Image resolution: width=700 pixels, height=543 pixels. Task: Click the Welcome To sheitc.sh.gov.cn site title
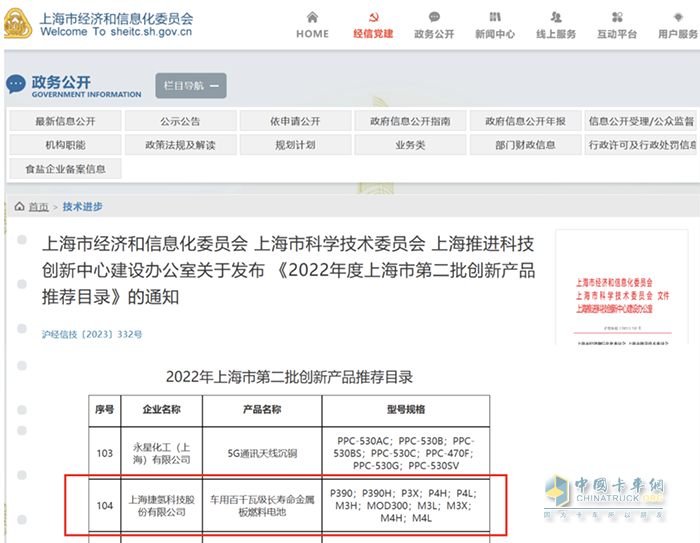[116, 32]
